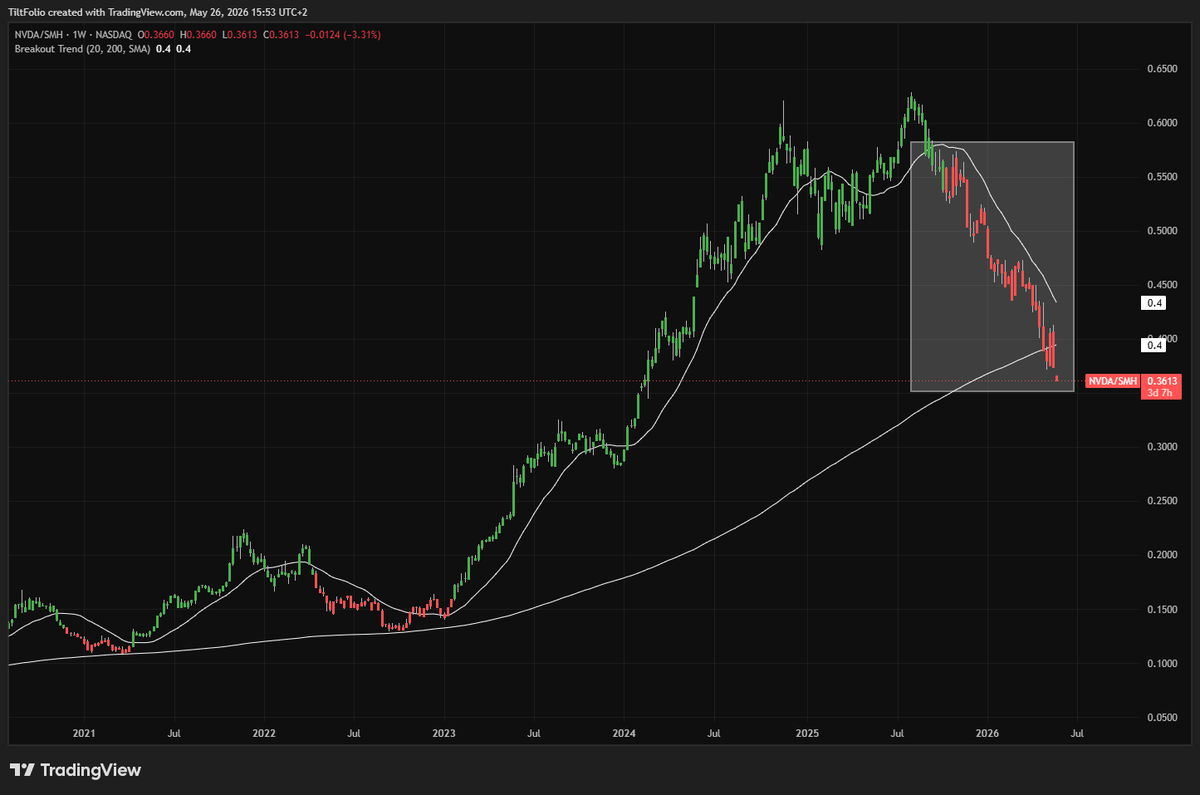Click the 2023 time axis label
The image size is (1200, 795).
tap(444, 734)
